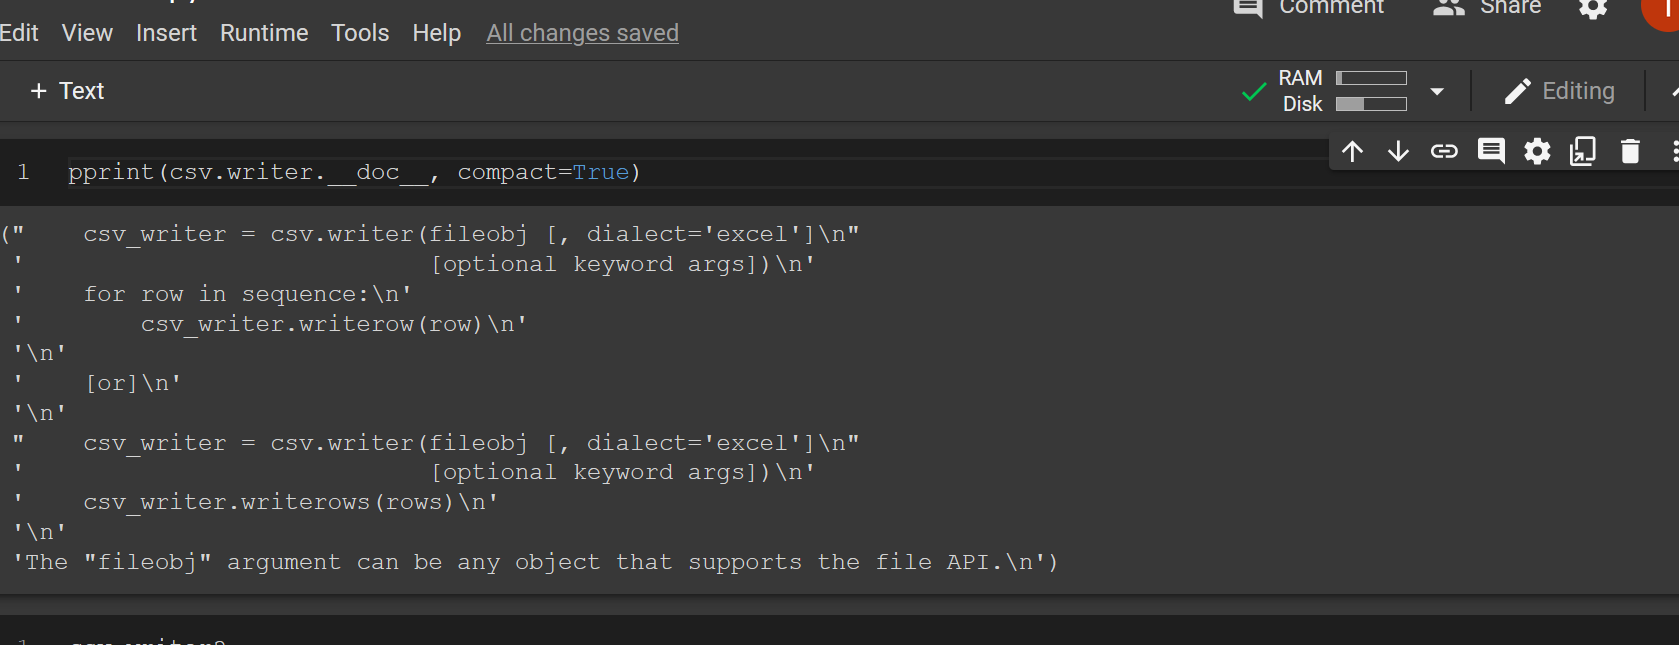The width and height of the screenshot is (1679, 645).
Task: Move the code cell down
Action: pyautogui.click(x=1398, y=151)
